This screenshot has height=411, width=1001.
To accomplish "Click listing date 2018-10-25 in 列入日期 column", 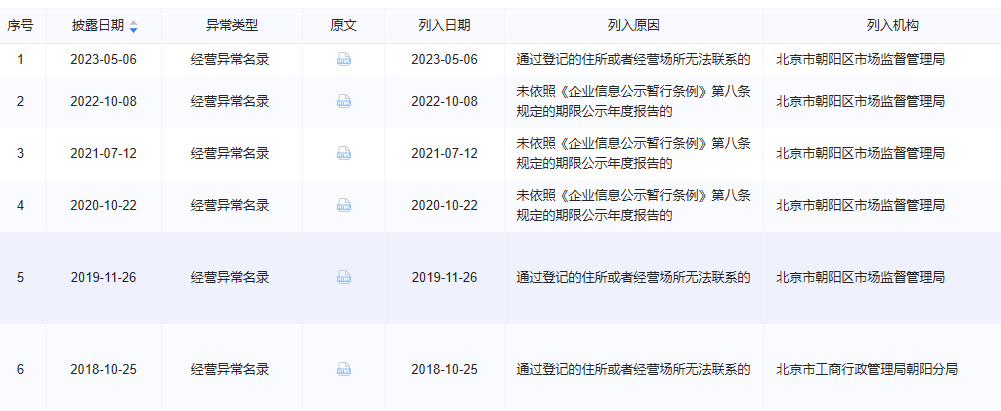I will pyautogui.click(x=444, y=370).
